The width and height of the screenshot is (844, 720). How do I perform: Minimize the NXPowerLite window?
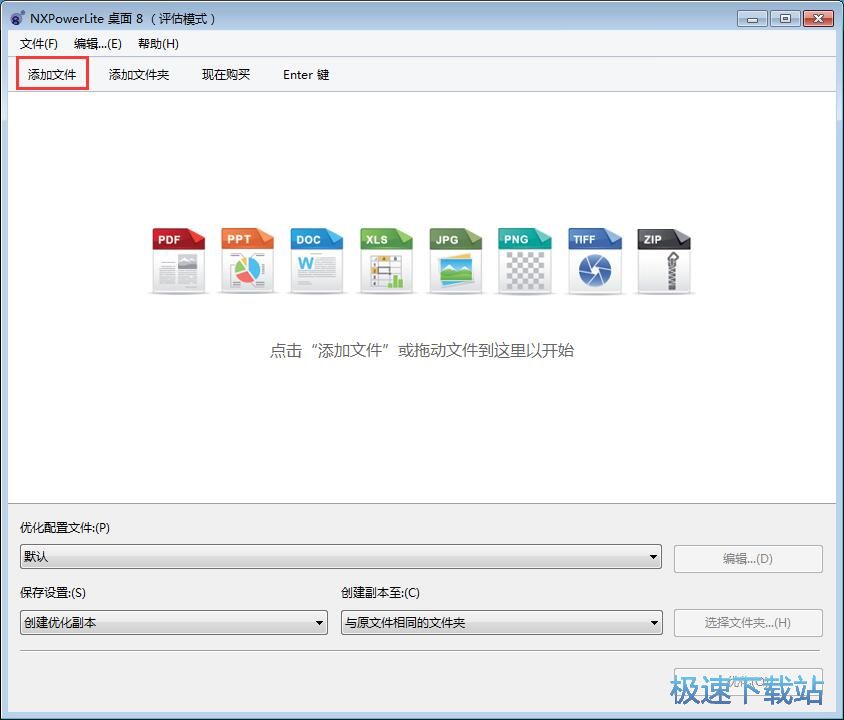(752, 19)
